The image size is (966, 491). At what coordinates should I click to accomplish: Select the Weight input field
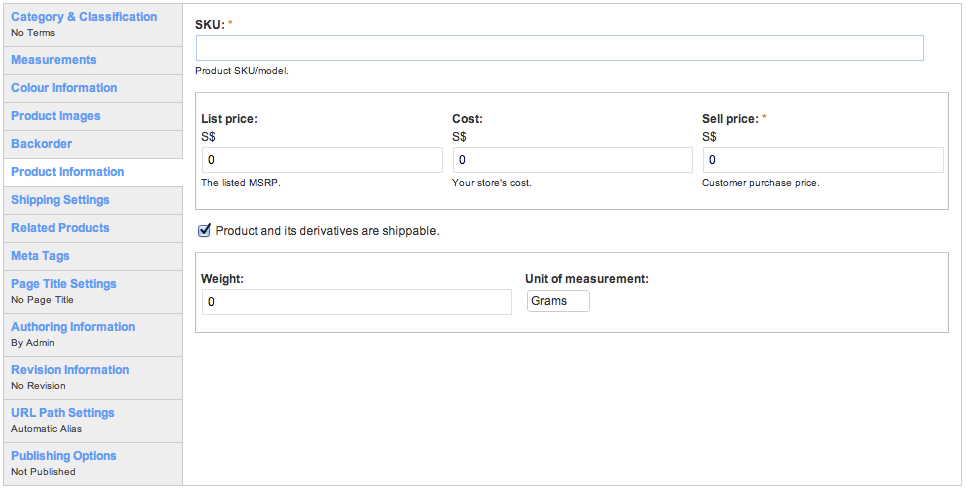coord(357,302)
